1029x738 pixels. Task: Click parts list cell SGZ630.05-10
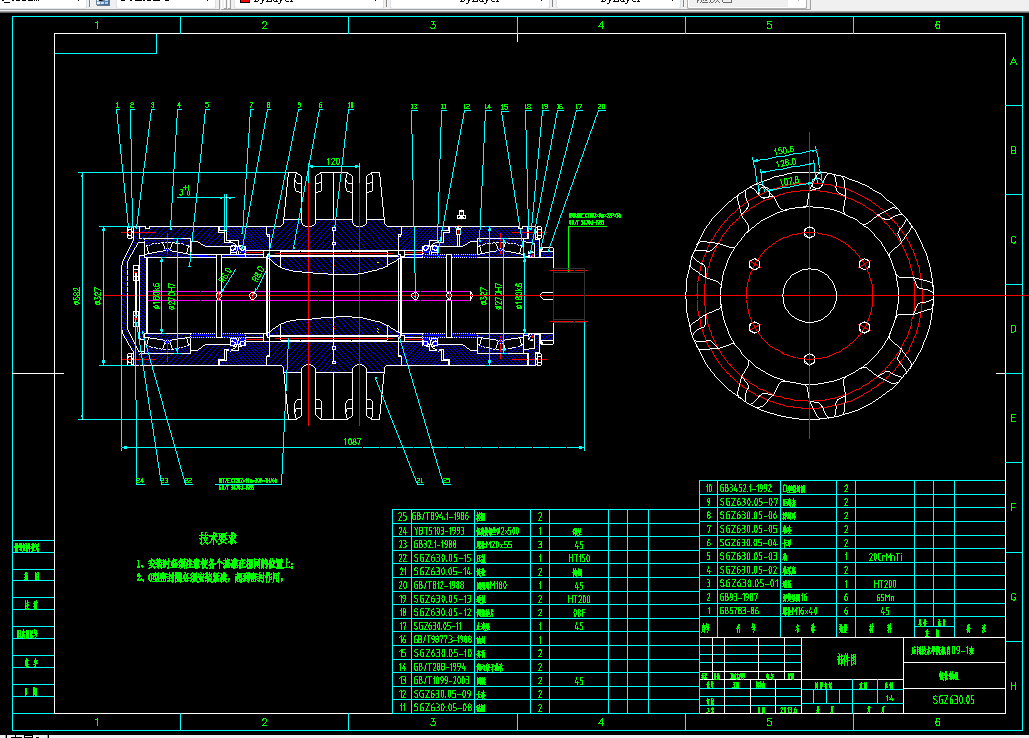(x=442, y=653)
